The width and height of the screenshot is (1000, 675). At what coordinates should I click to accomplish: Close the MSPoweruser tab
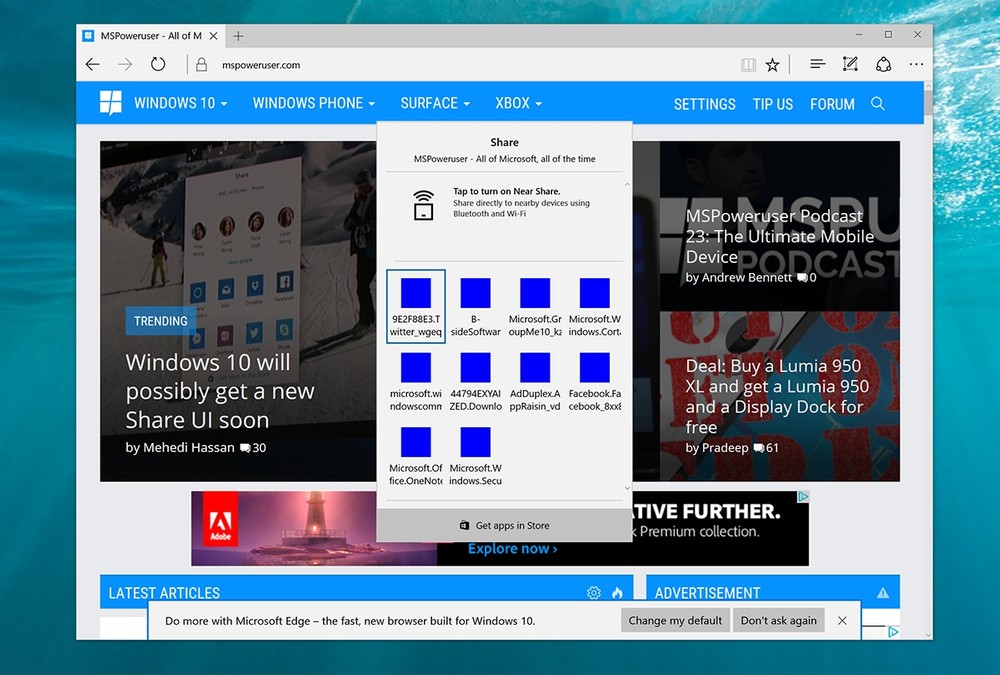click(214, 36)
